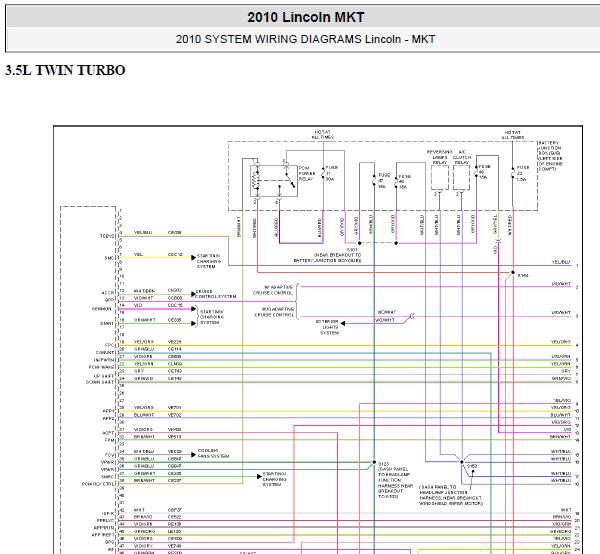
Task: Click Battery Junction Box label
Action: pos(551,156)
